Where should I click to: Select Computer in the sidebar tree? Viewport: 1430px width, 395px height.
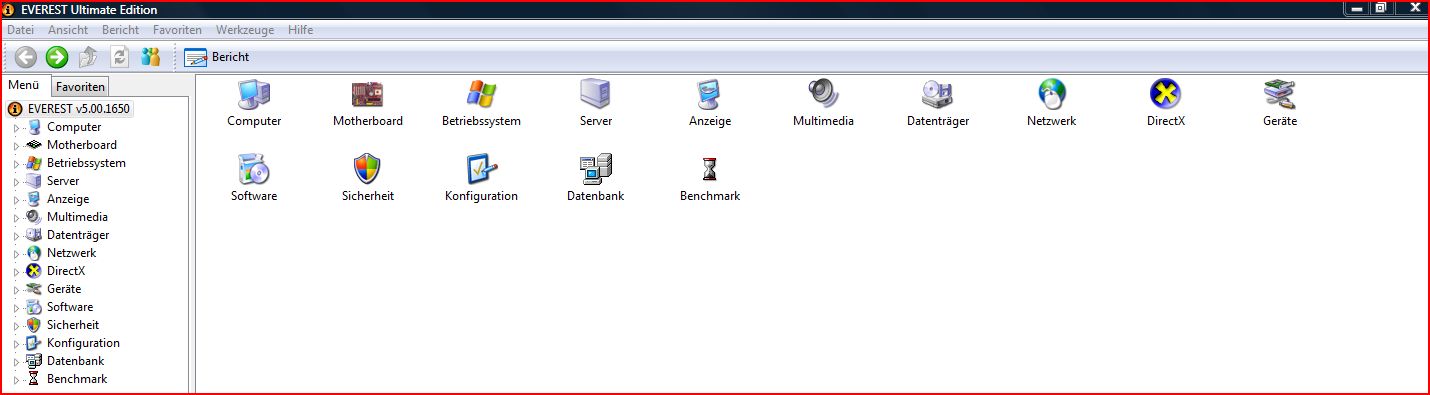[74, 127]
